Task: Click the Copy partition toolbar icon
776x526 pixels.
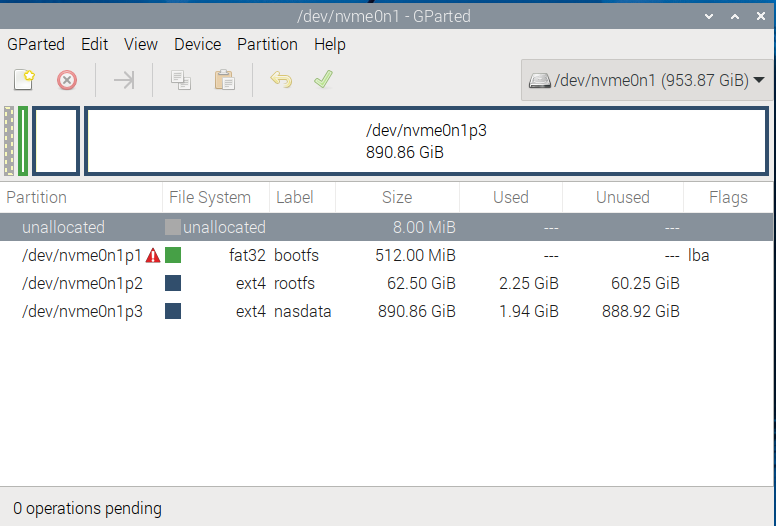Action: tap(181, 80)
